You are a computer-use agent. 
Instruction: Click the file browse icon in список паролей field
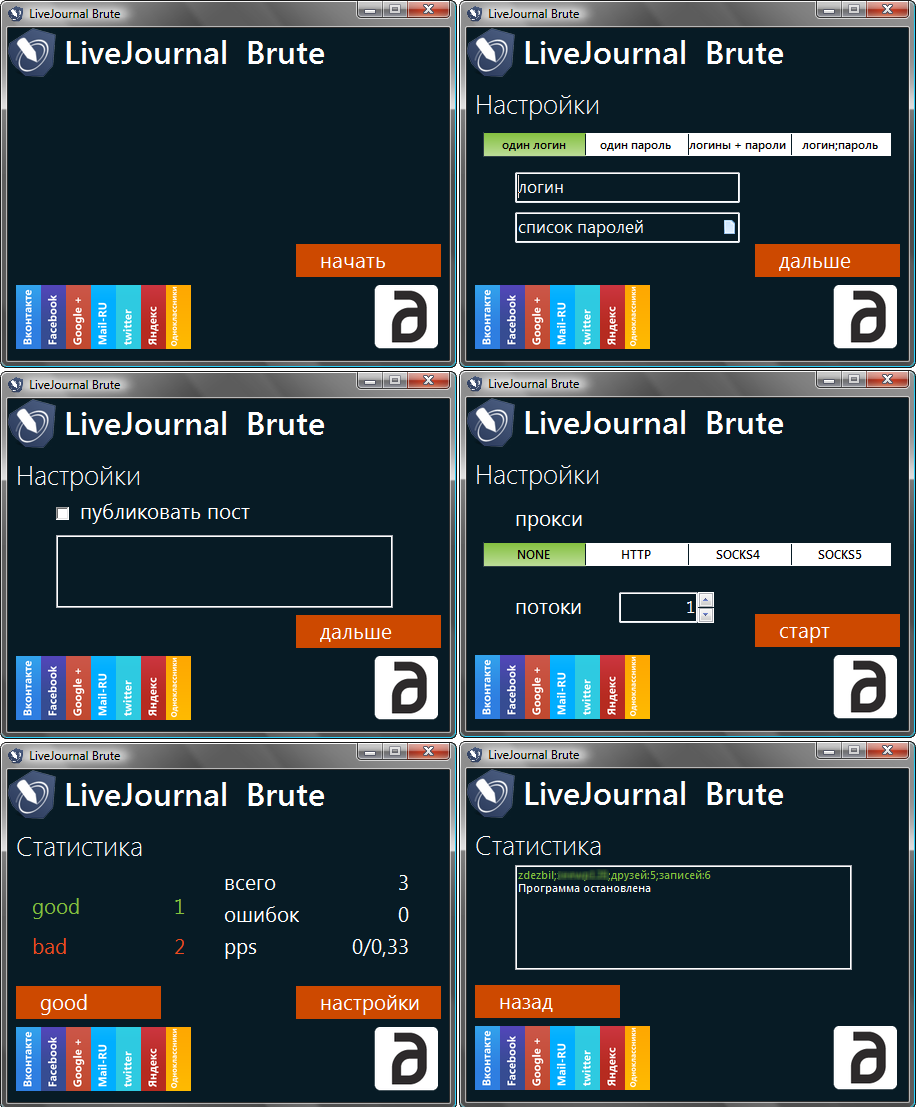click(729, 227)
